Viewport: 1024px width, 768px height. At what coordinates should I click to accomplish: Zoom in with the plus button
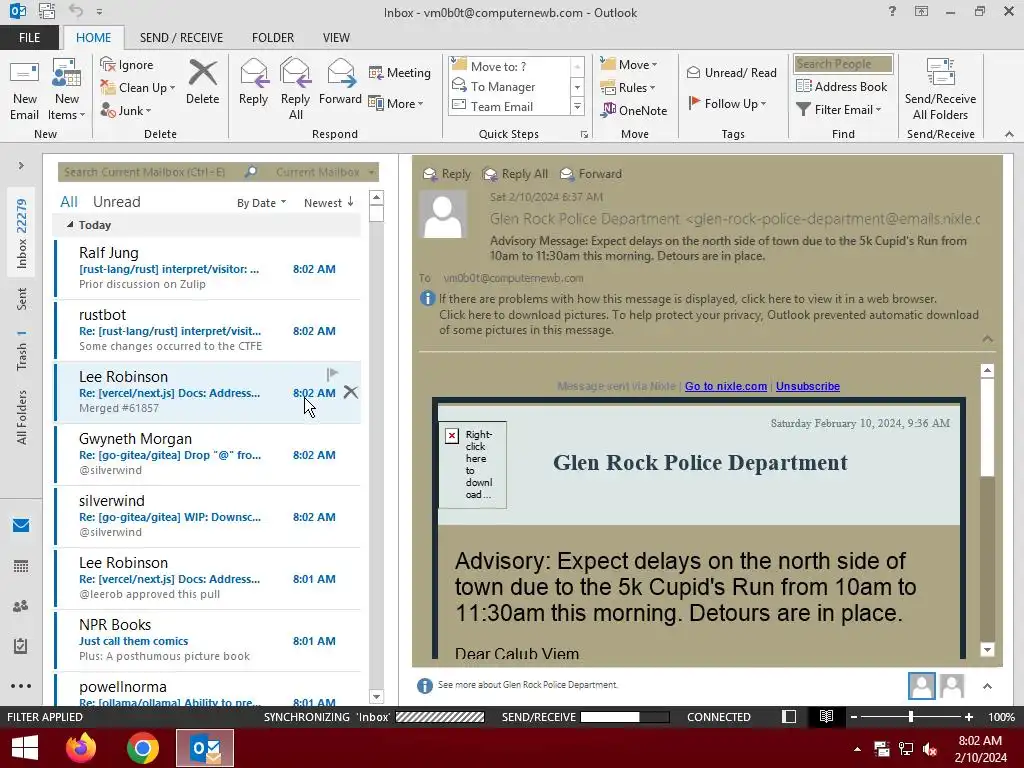tap(969, 717)
